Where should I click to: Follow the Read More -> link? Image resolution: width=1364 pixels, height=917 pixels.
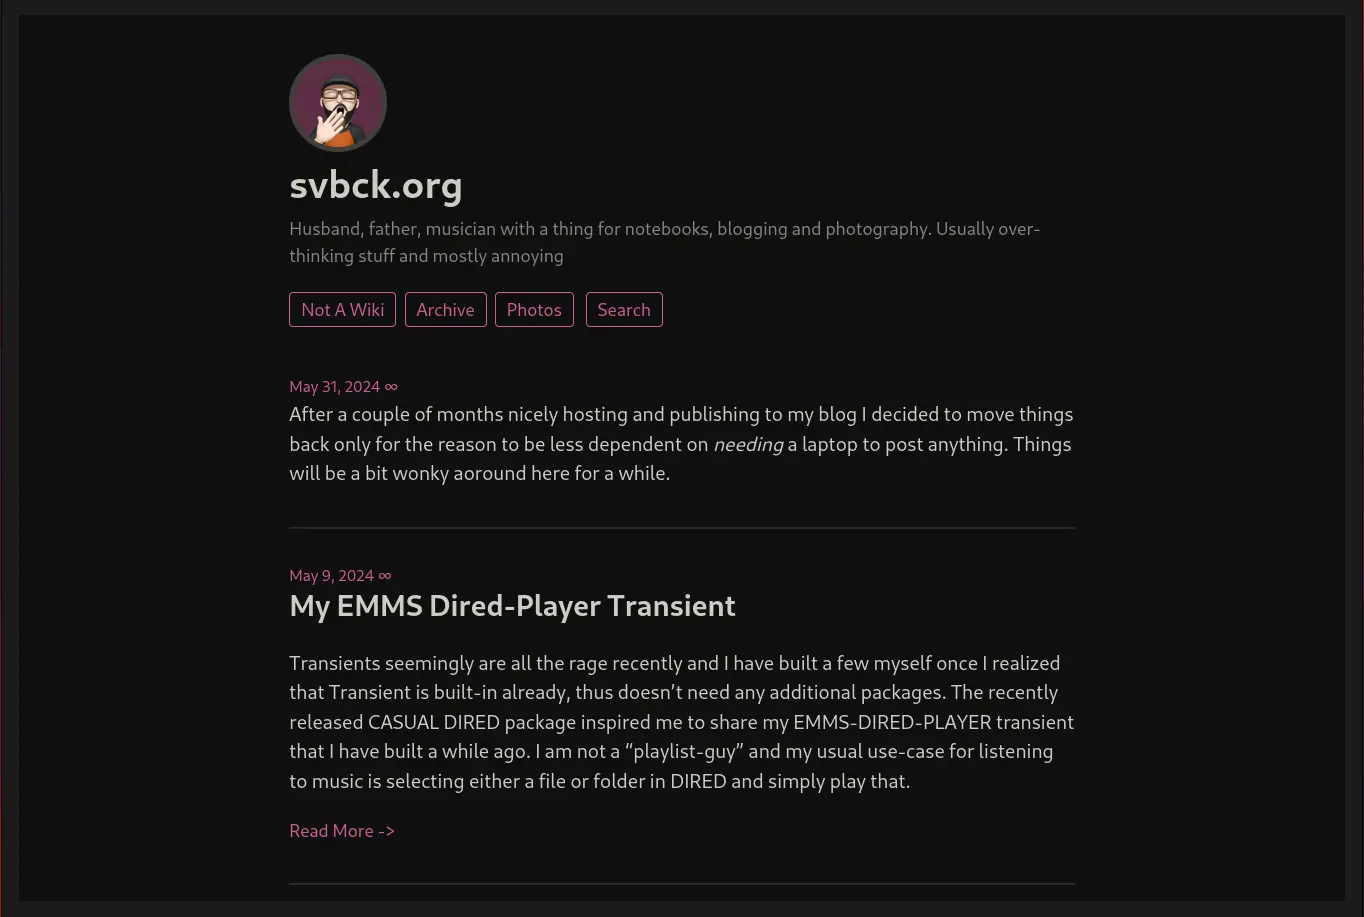click(342, 831)
